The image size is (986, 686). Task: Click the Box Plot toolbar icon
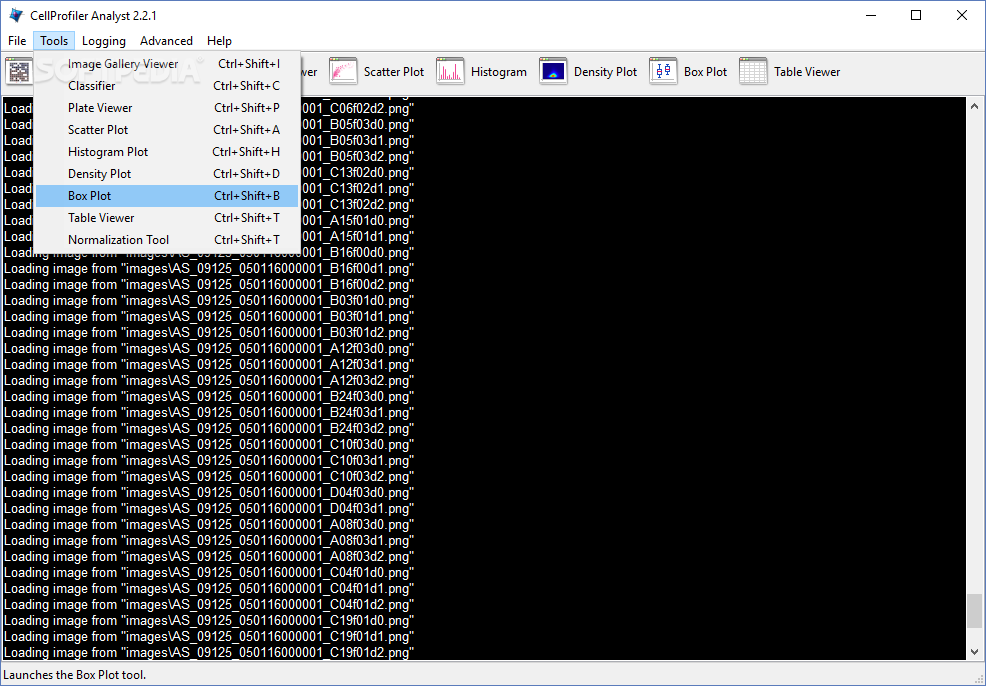pyautogui.click(x=663, y=72)
